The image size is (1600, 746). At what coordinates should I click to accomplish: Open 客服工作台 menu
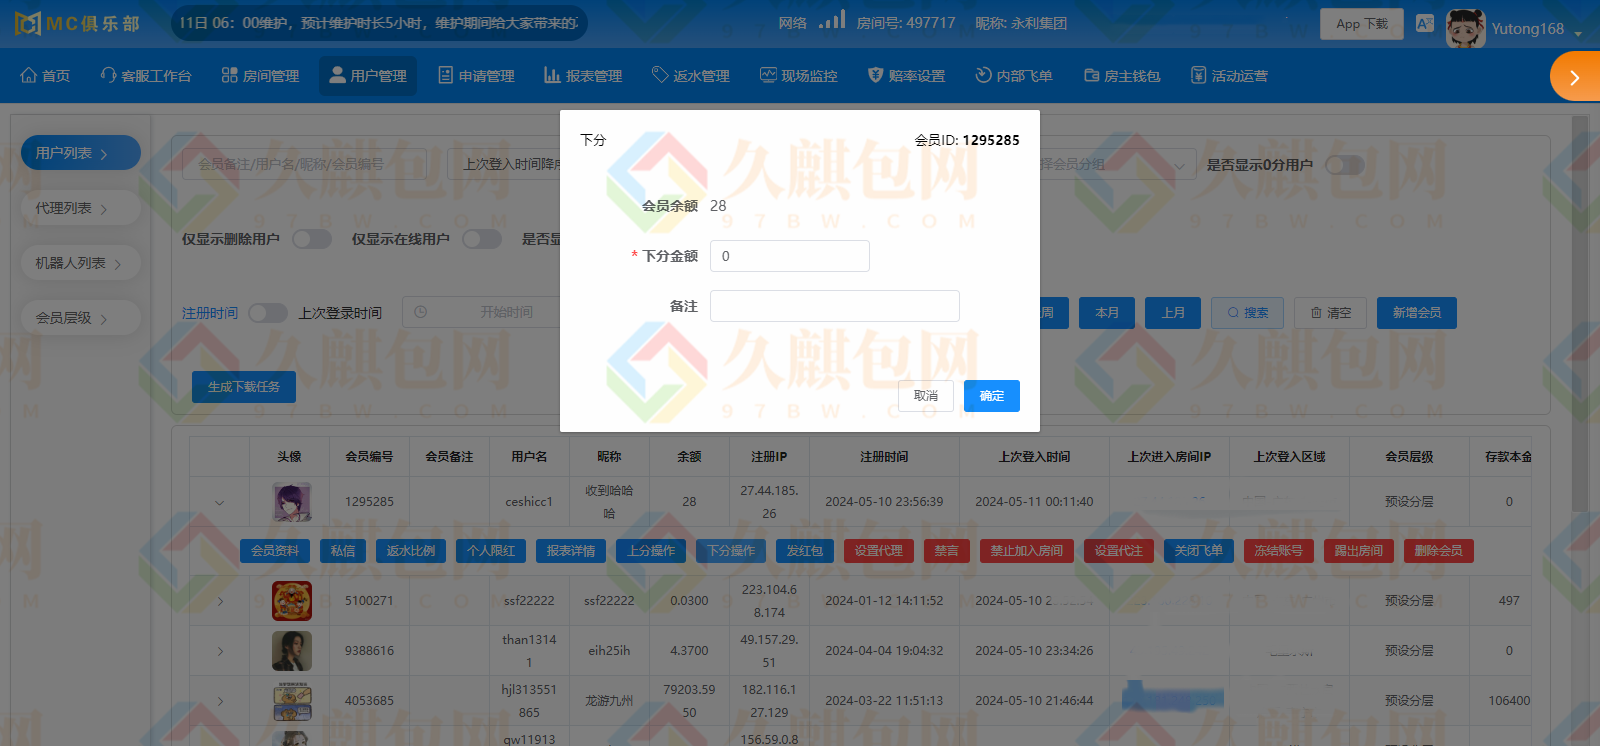coord(146,76)
